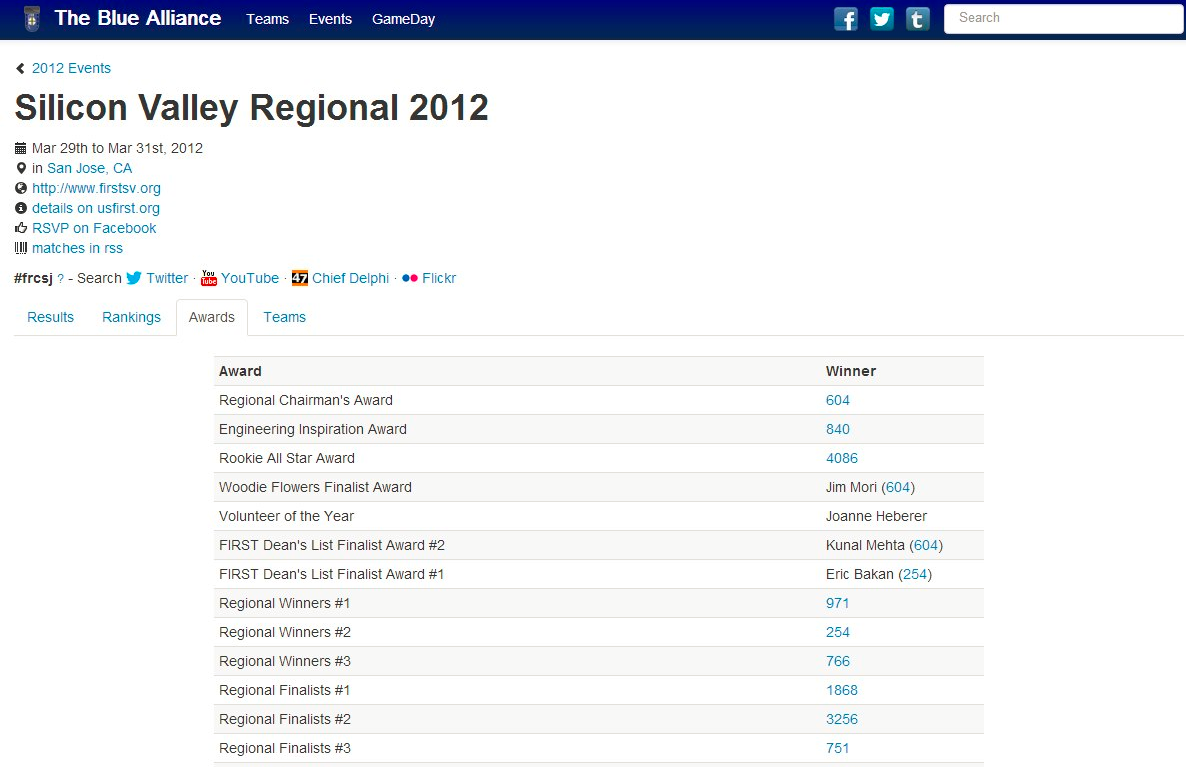
Task: Open GameDay in the top navigation
Action: point(403,19)
